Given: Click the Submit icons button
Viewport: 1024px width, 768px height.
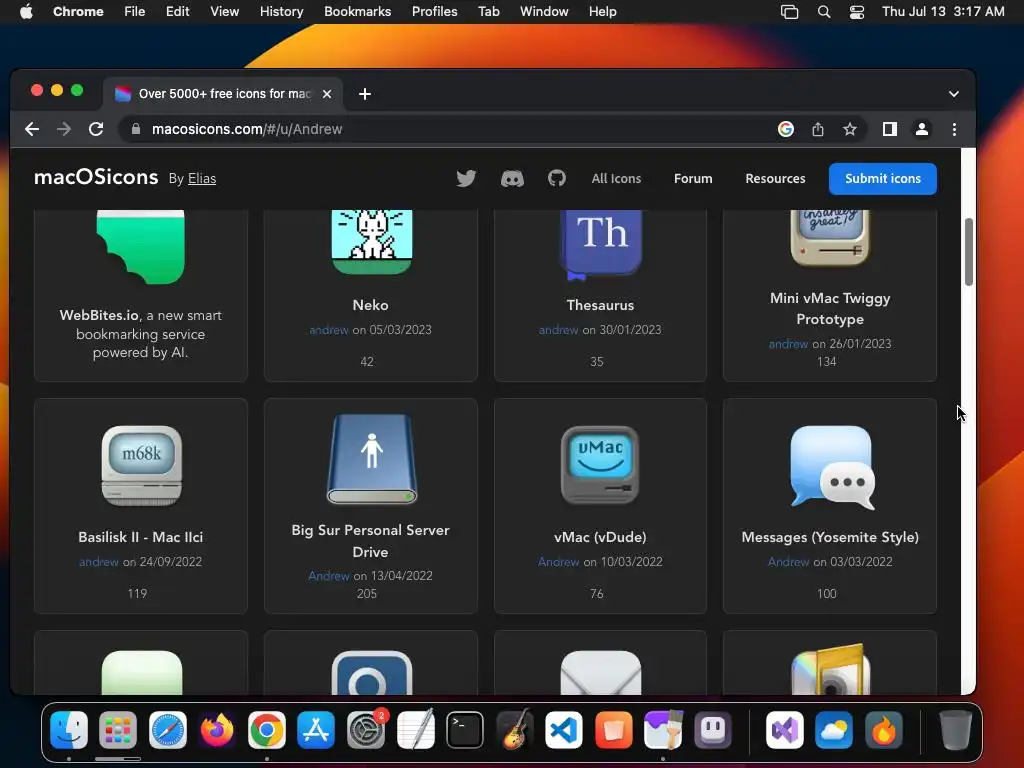Looking at the screenshot, I should (882, 178).
